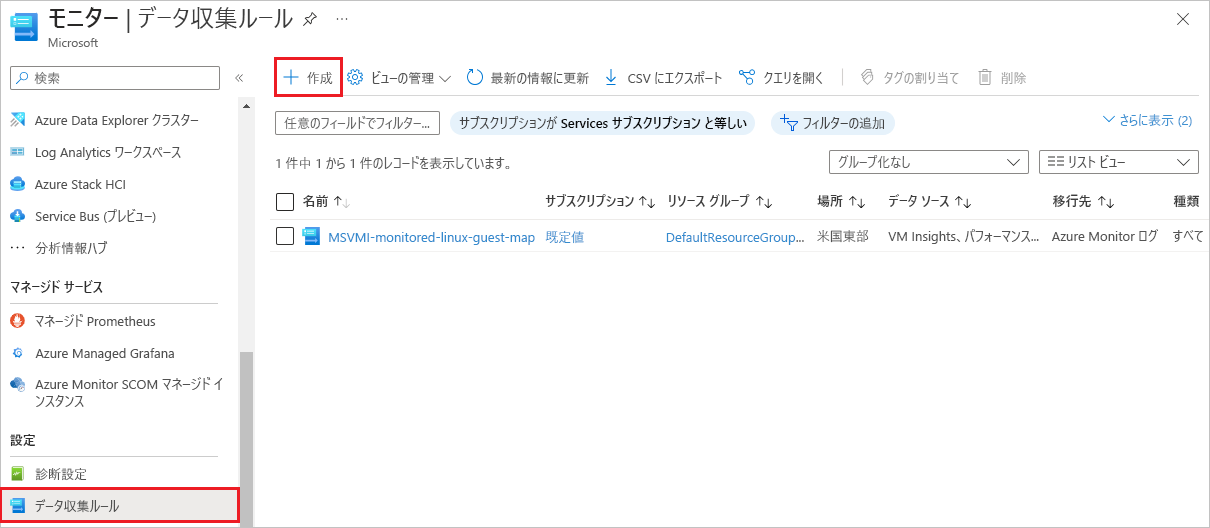Click the download arrow icon for CSV
The width and height of the screenshot is (1210, 528).
[611, 77]
